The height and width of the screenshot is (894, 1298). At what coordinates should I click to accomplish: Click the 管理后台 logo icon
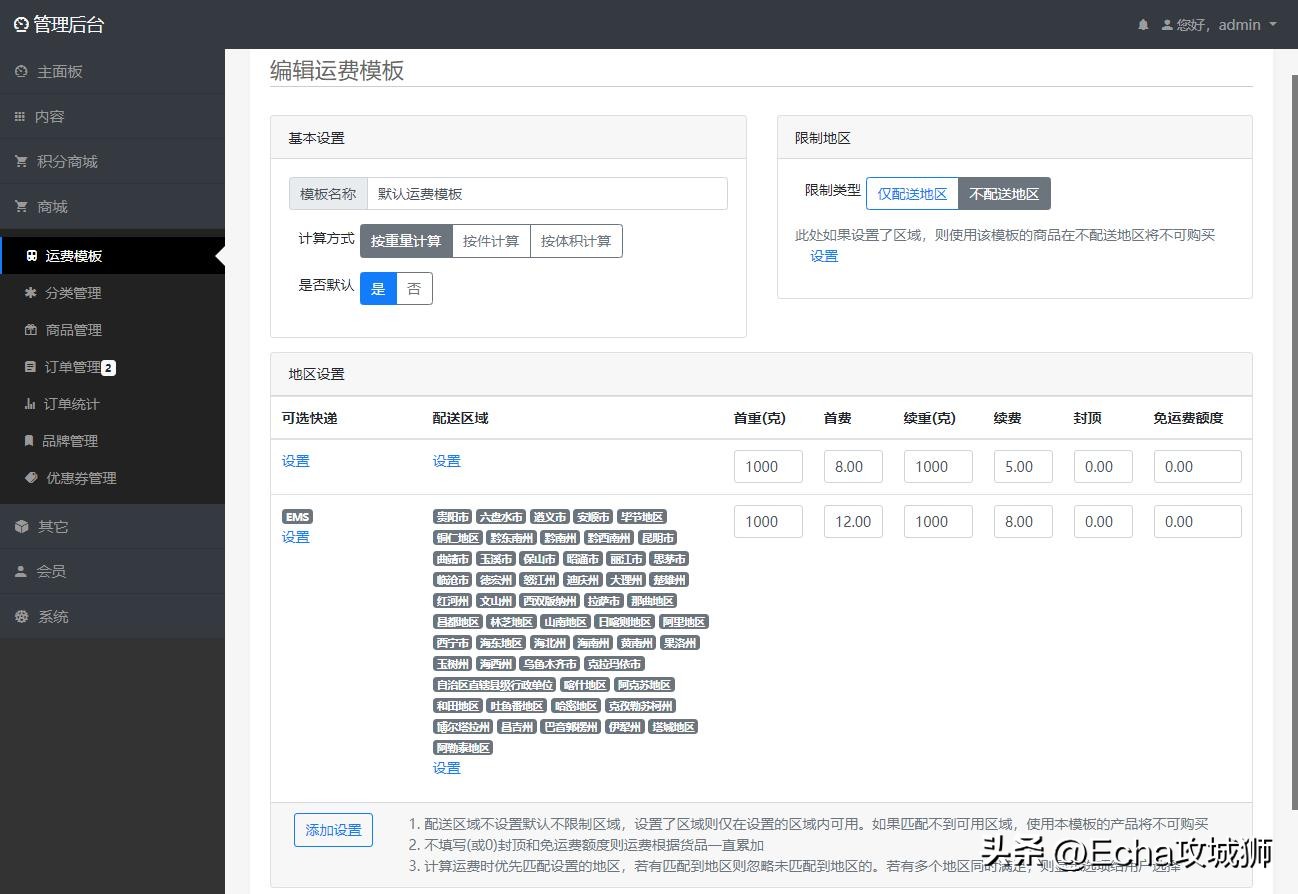coord(21,23)
